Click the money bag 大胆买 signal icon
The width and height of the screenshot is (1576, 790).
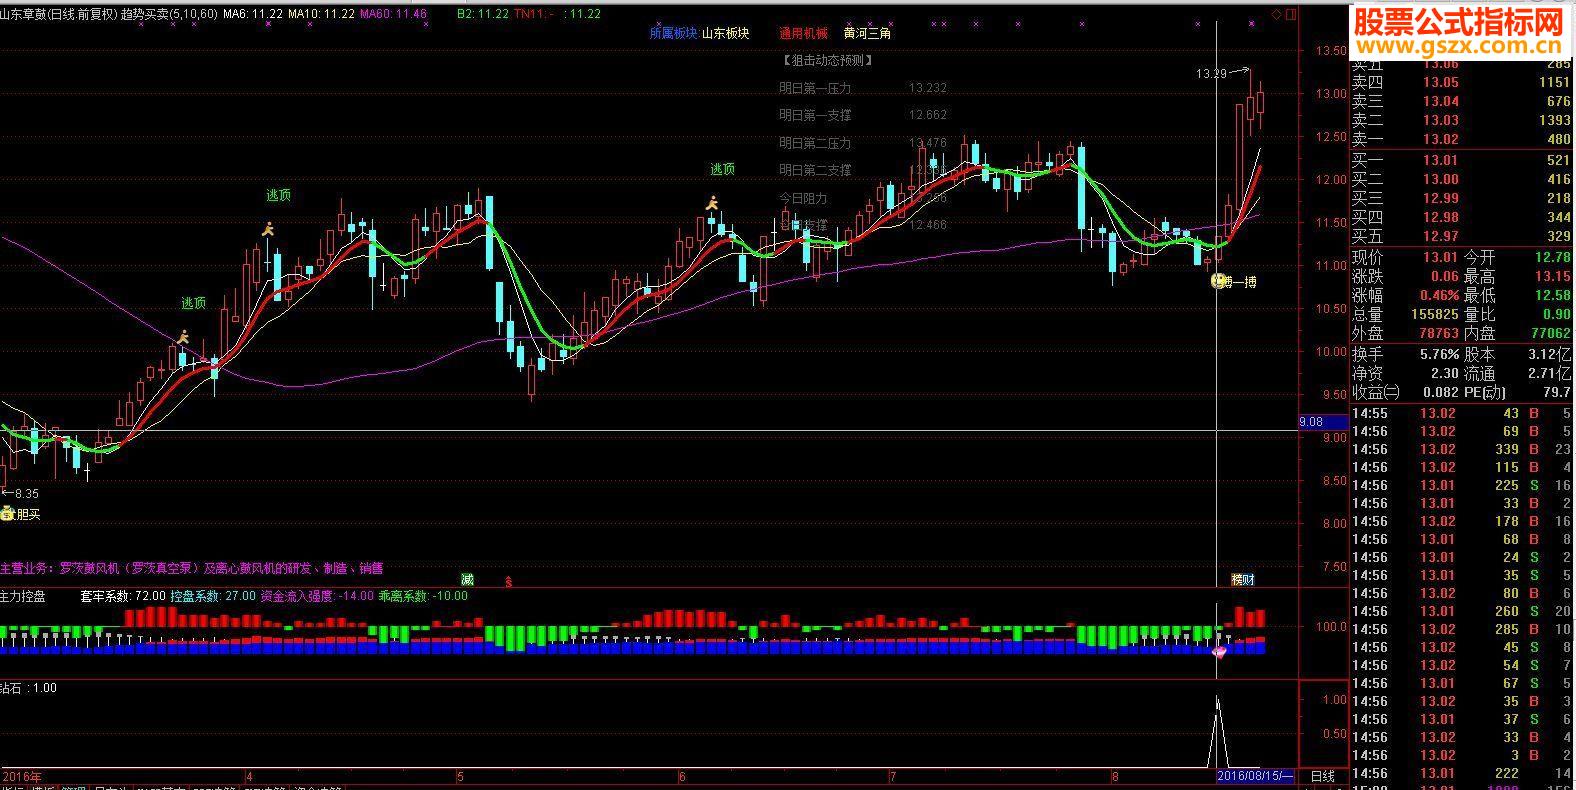[6, 514]
